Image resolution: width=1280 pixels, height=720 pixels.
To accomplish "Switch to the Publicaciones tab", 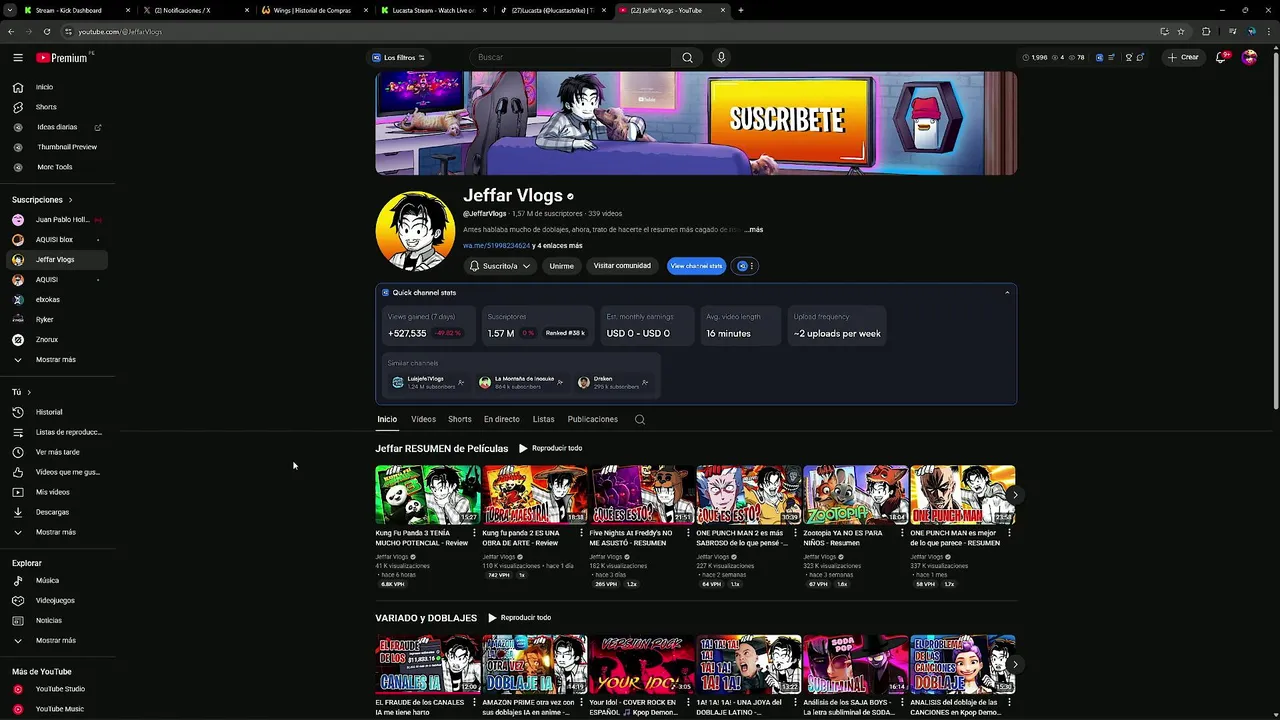I will tap(593, 419).
